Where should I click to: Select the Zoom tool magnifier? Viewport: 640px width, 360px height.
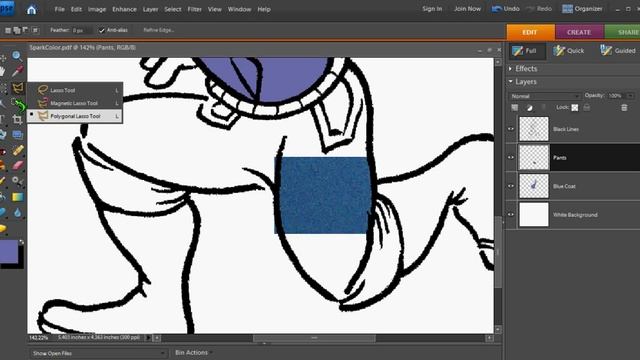(x=17, y=56)
